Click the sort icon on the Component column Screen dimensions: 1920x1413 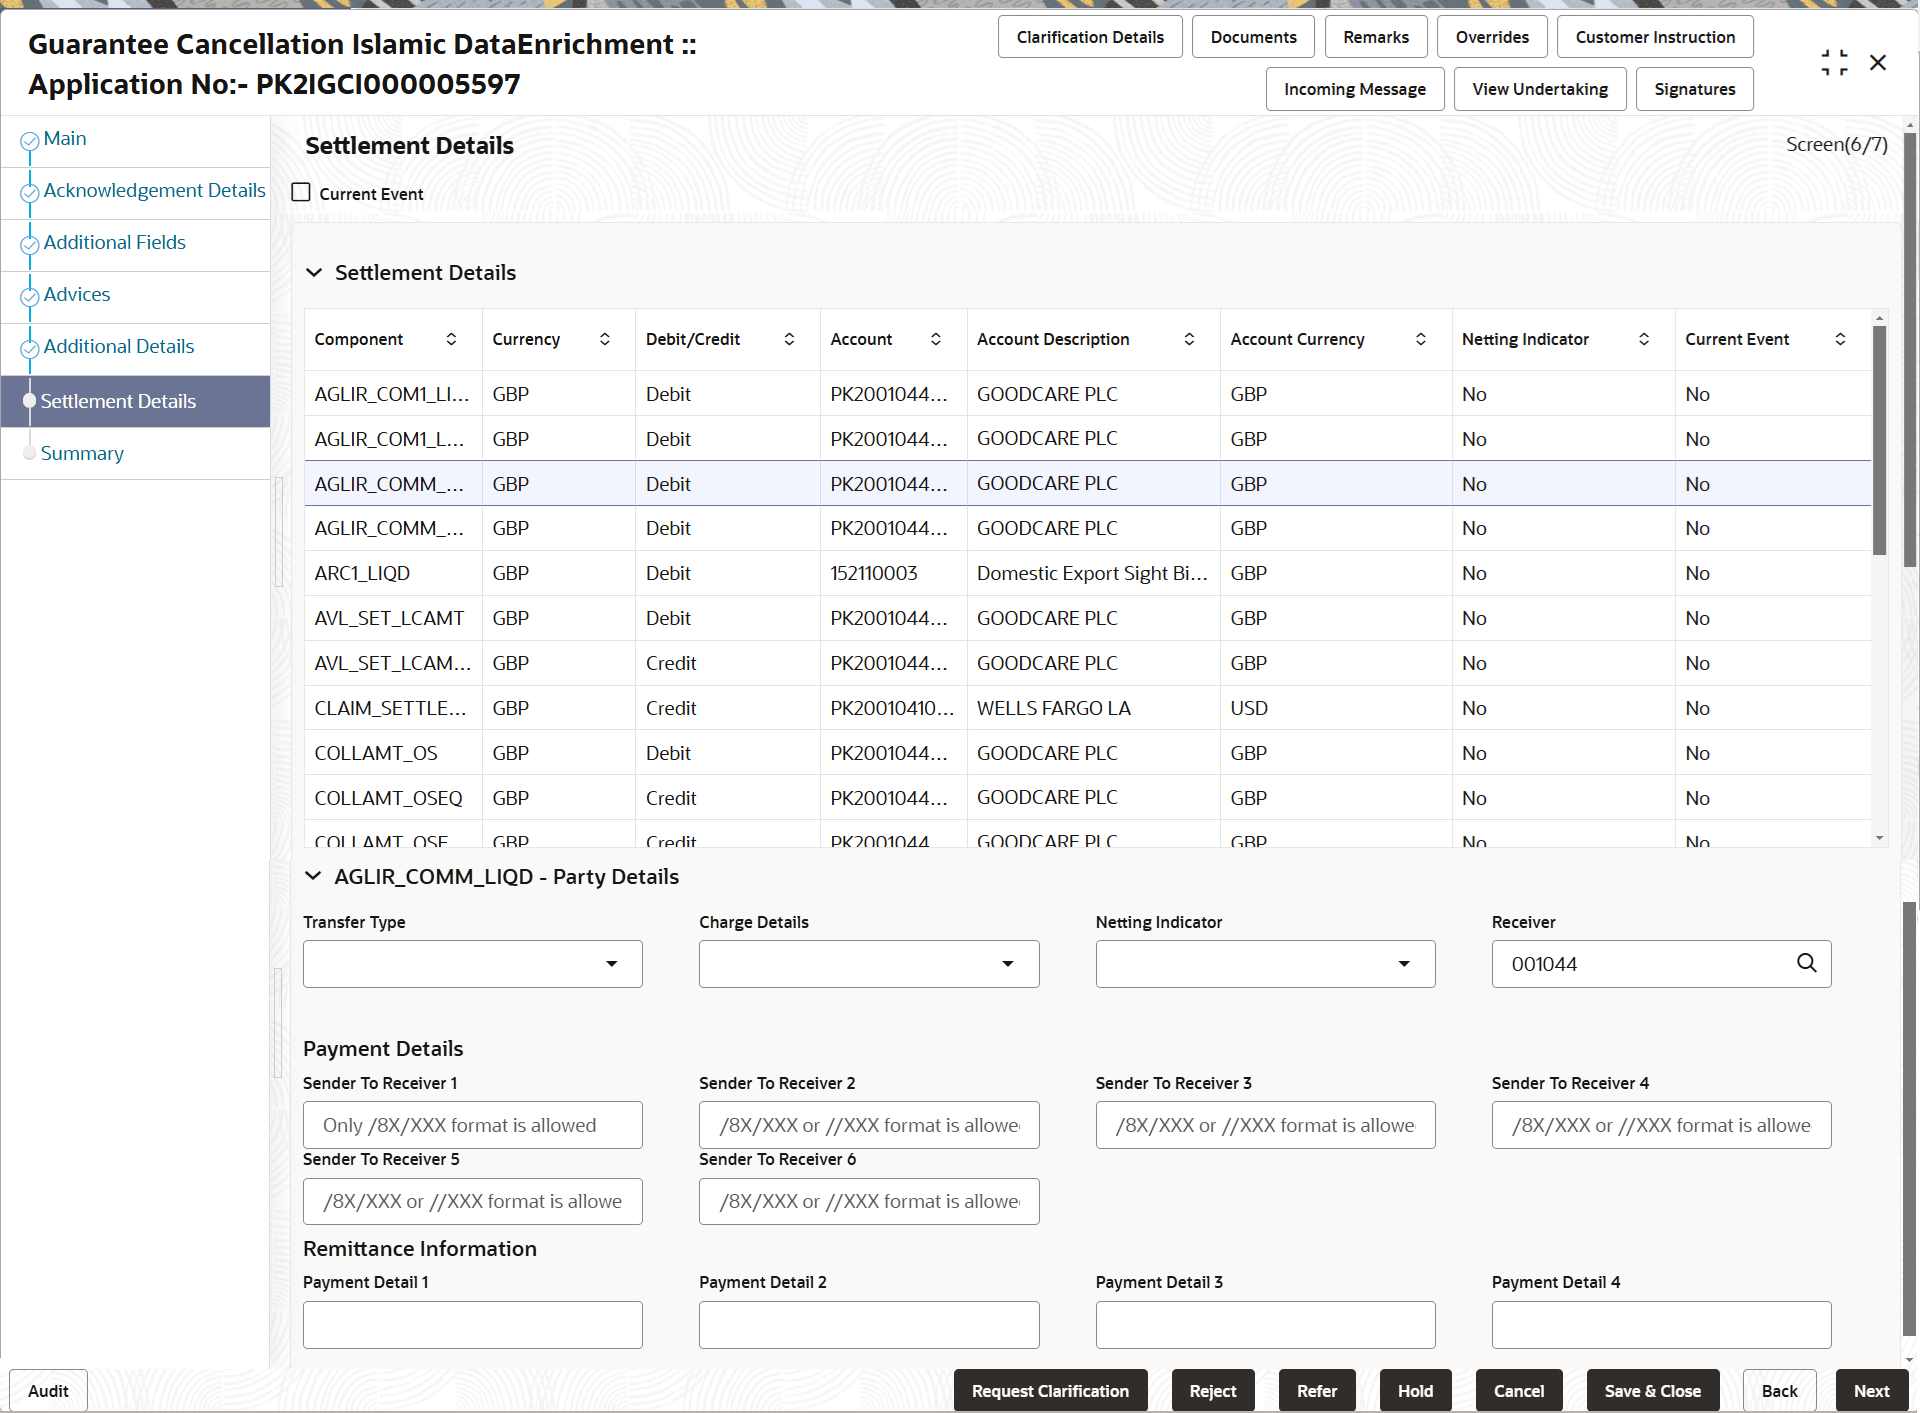(x=451, y=339)
